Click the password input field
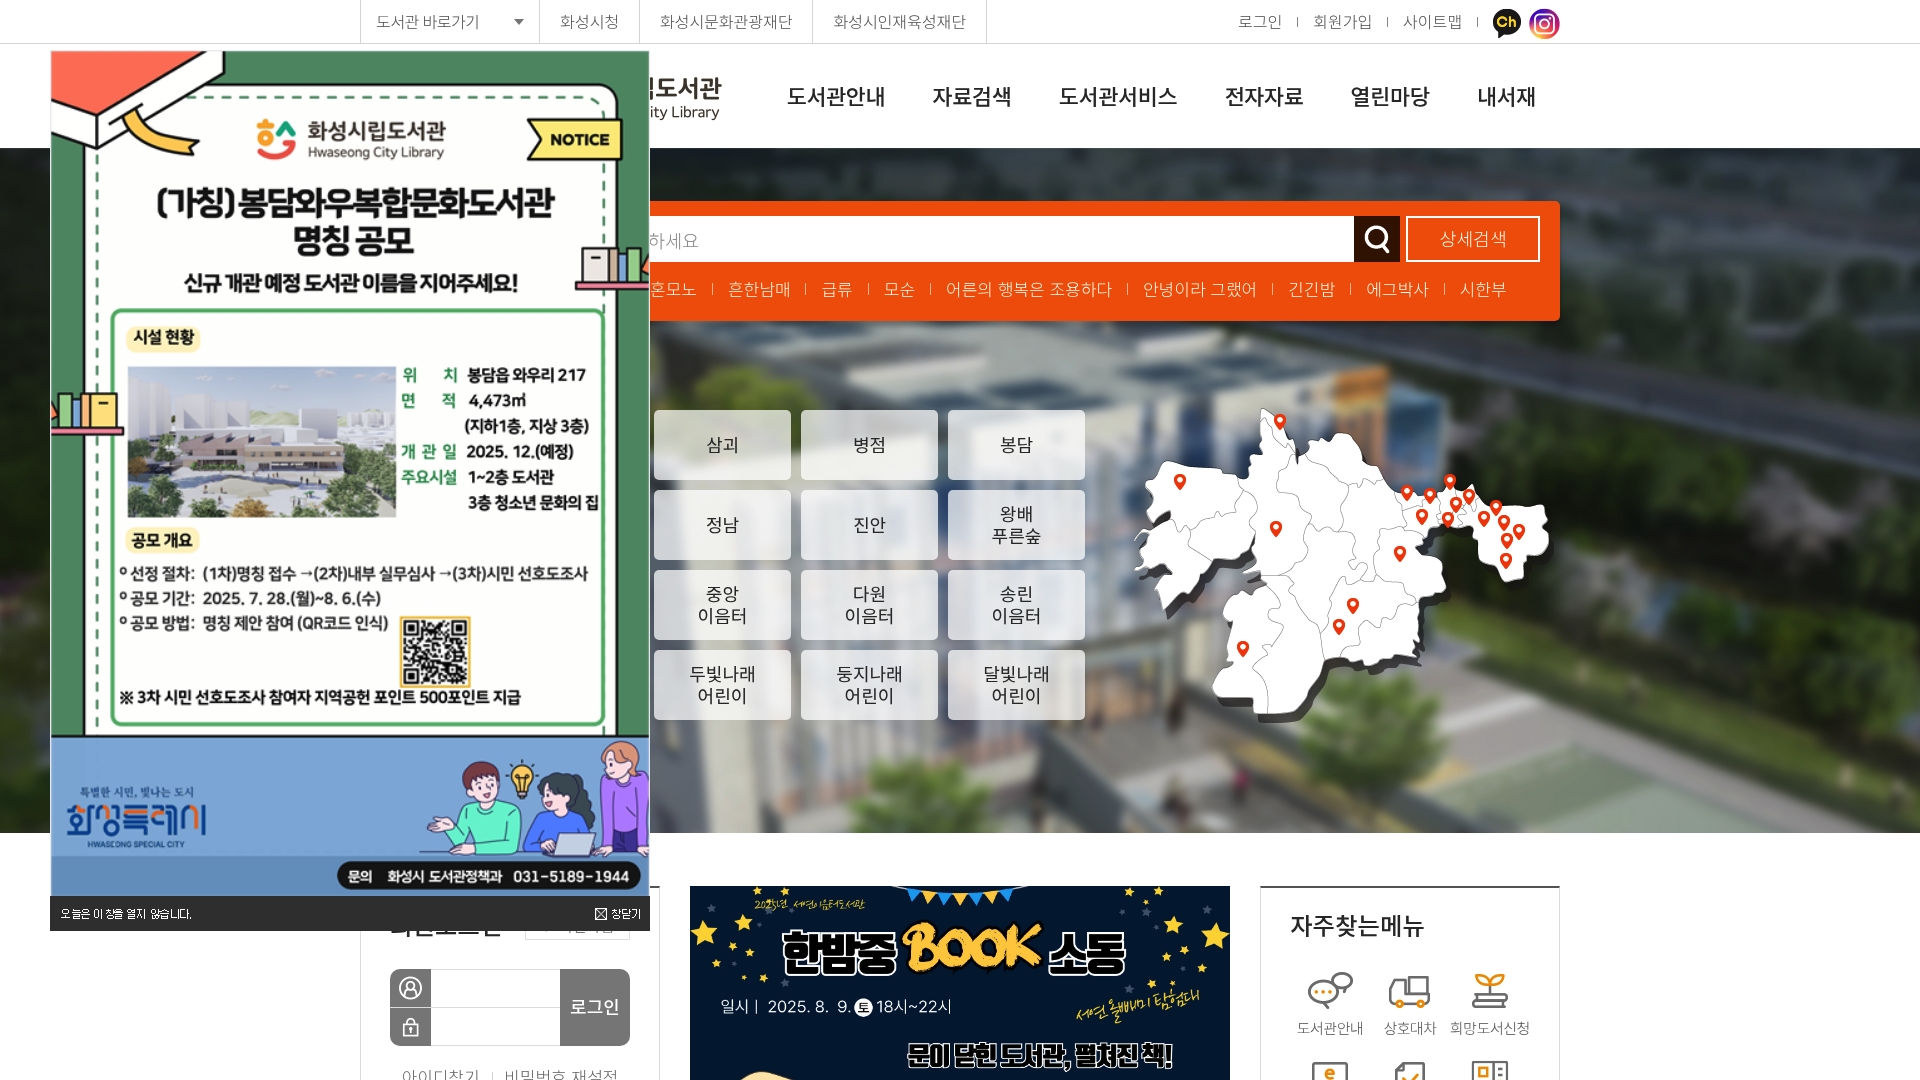 (495, 1027)
